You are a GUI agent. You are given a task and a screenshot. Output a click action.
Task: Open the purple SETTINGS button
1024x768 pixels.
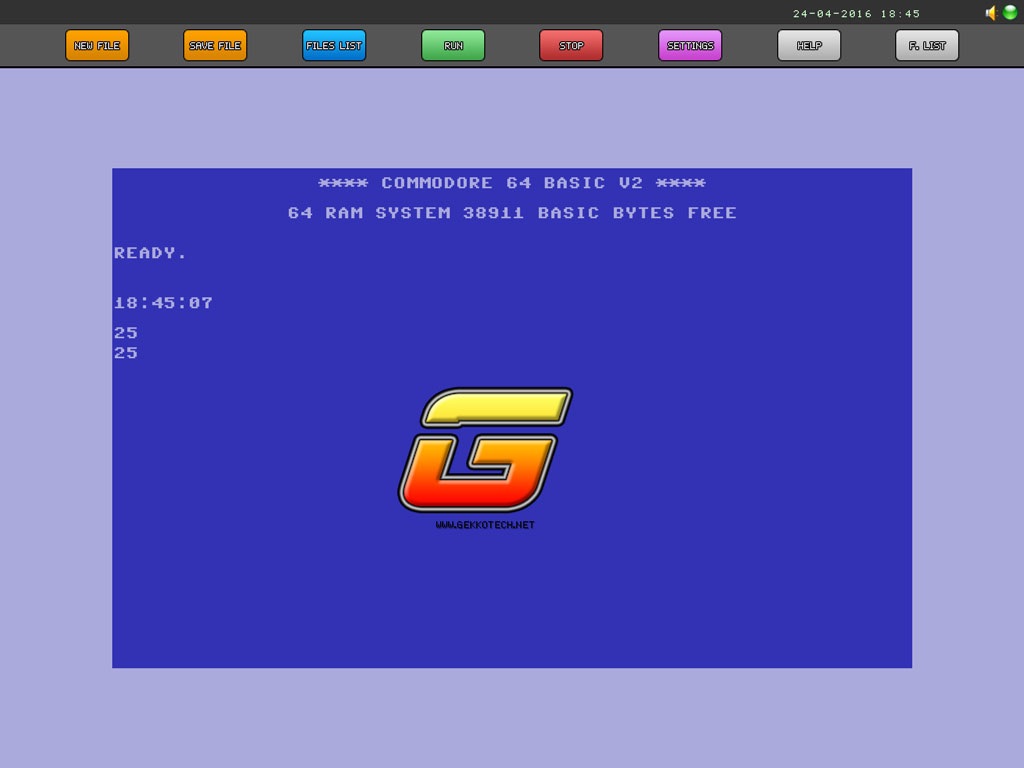coord(690,45)
